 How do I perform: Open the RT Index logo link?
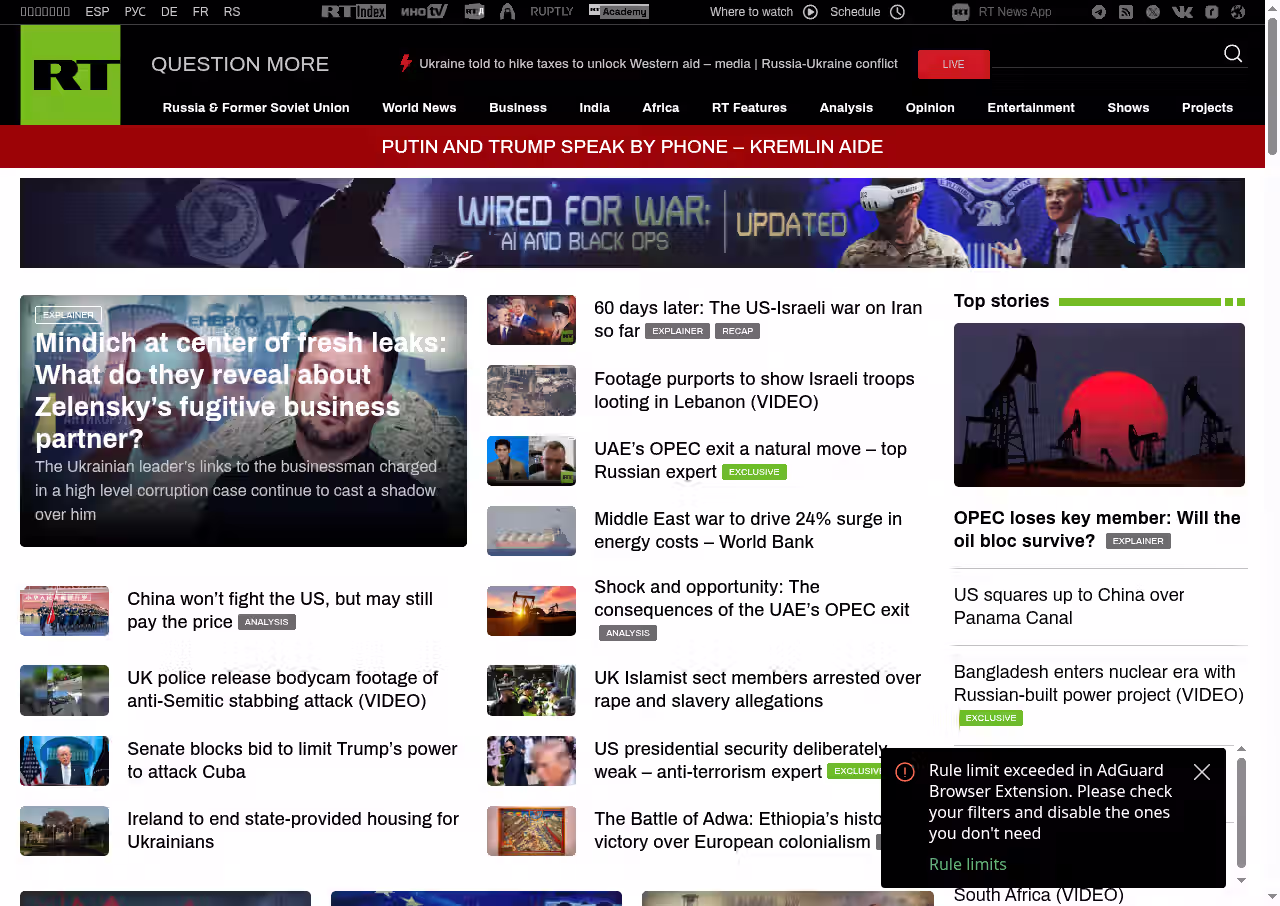pos(353,12)
